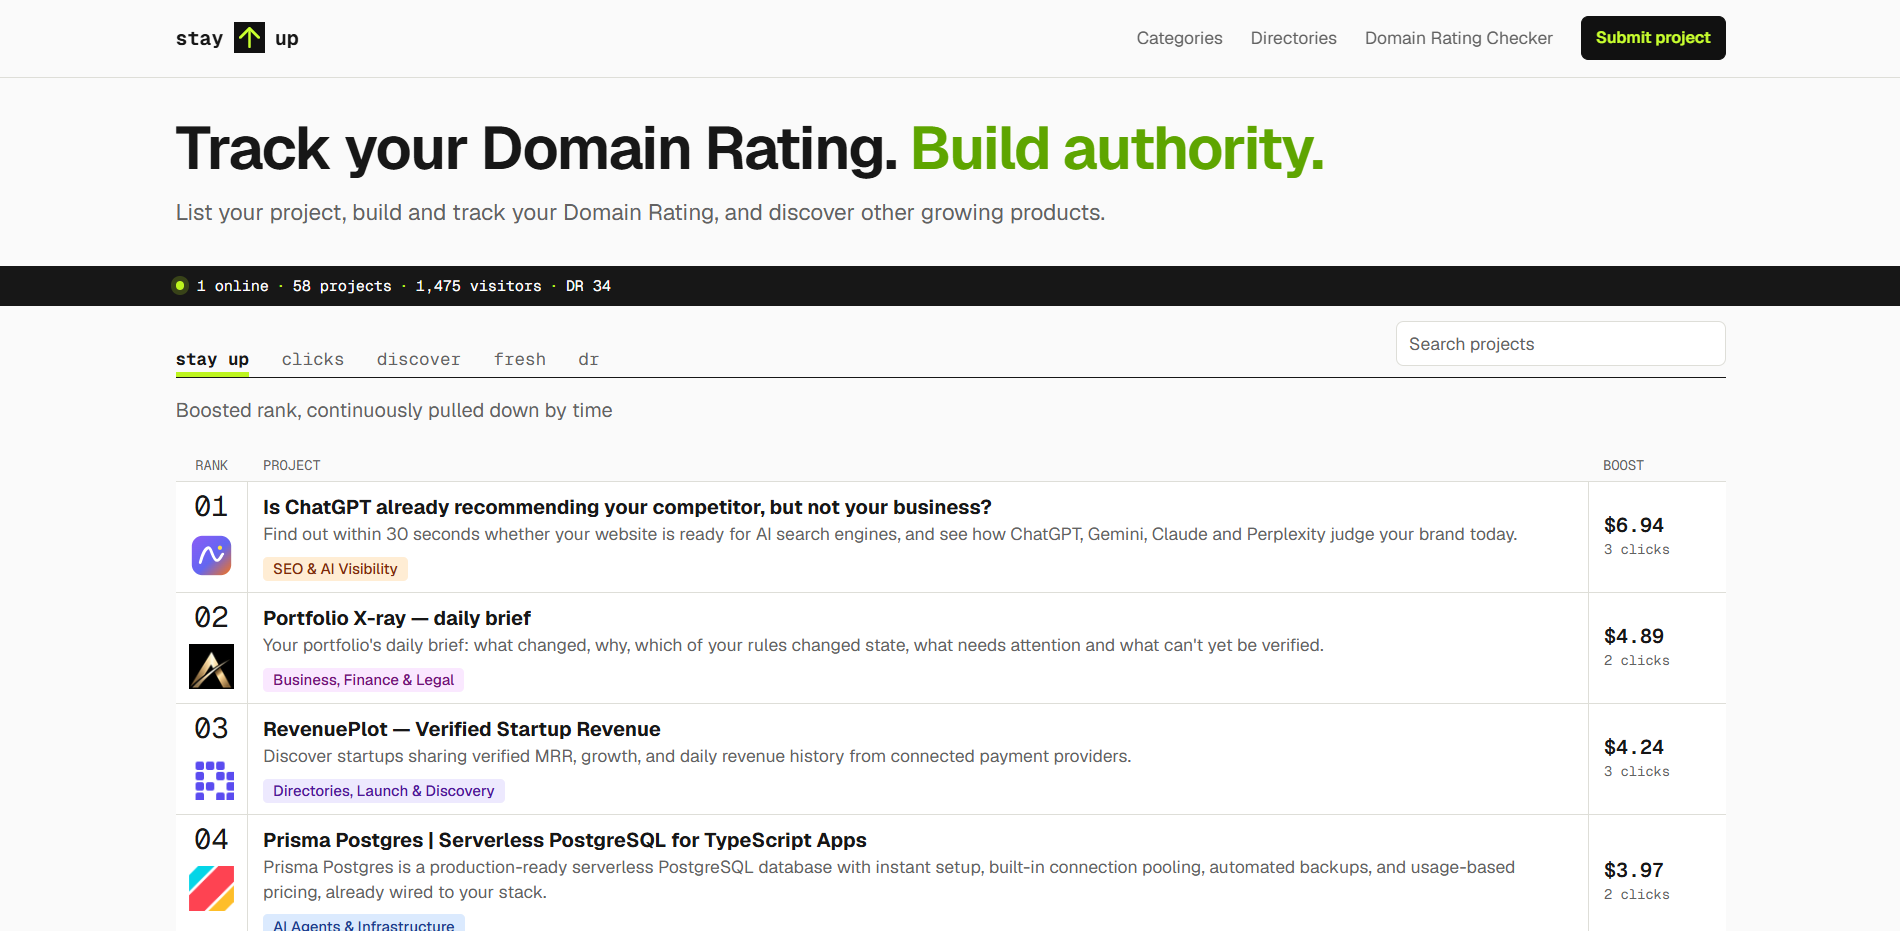Click the DR 34 stat
Viewport: 1900px width, 931px height.
tap(588, 286)
